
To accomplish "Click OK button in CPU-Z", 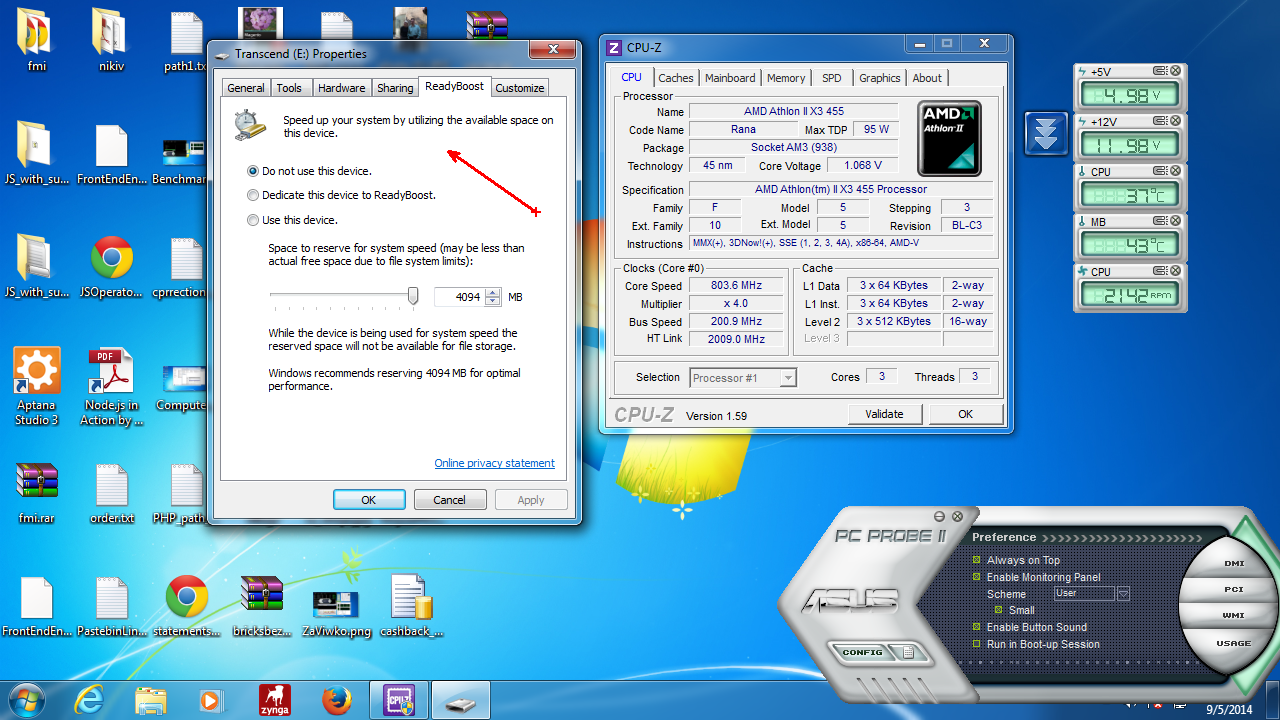I will (x=965, y=414).
